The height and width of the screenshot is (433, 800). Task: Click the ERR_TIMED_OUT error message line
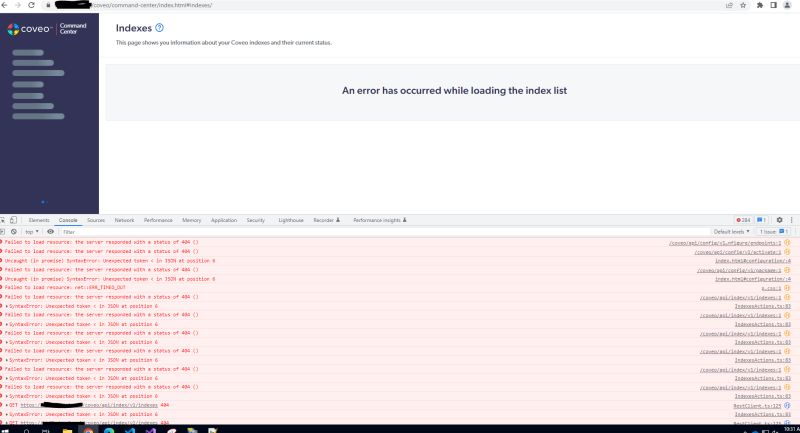tap(65, 288)
